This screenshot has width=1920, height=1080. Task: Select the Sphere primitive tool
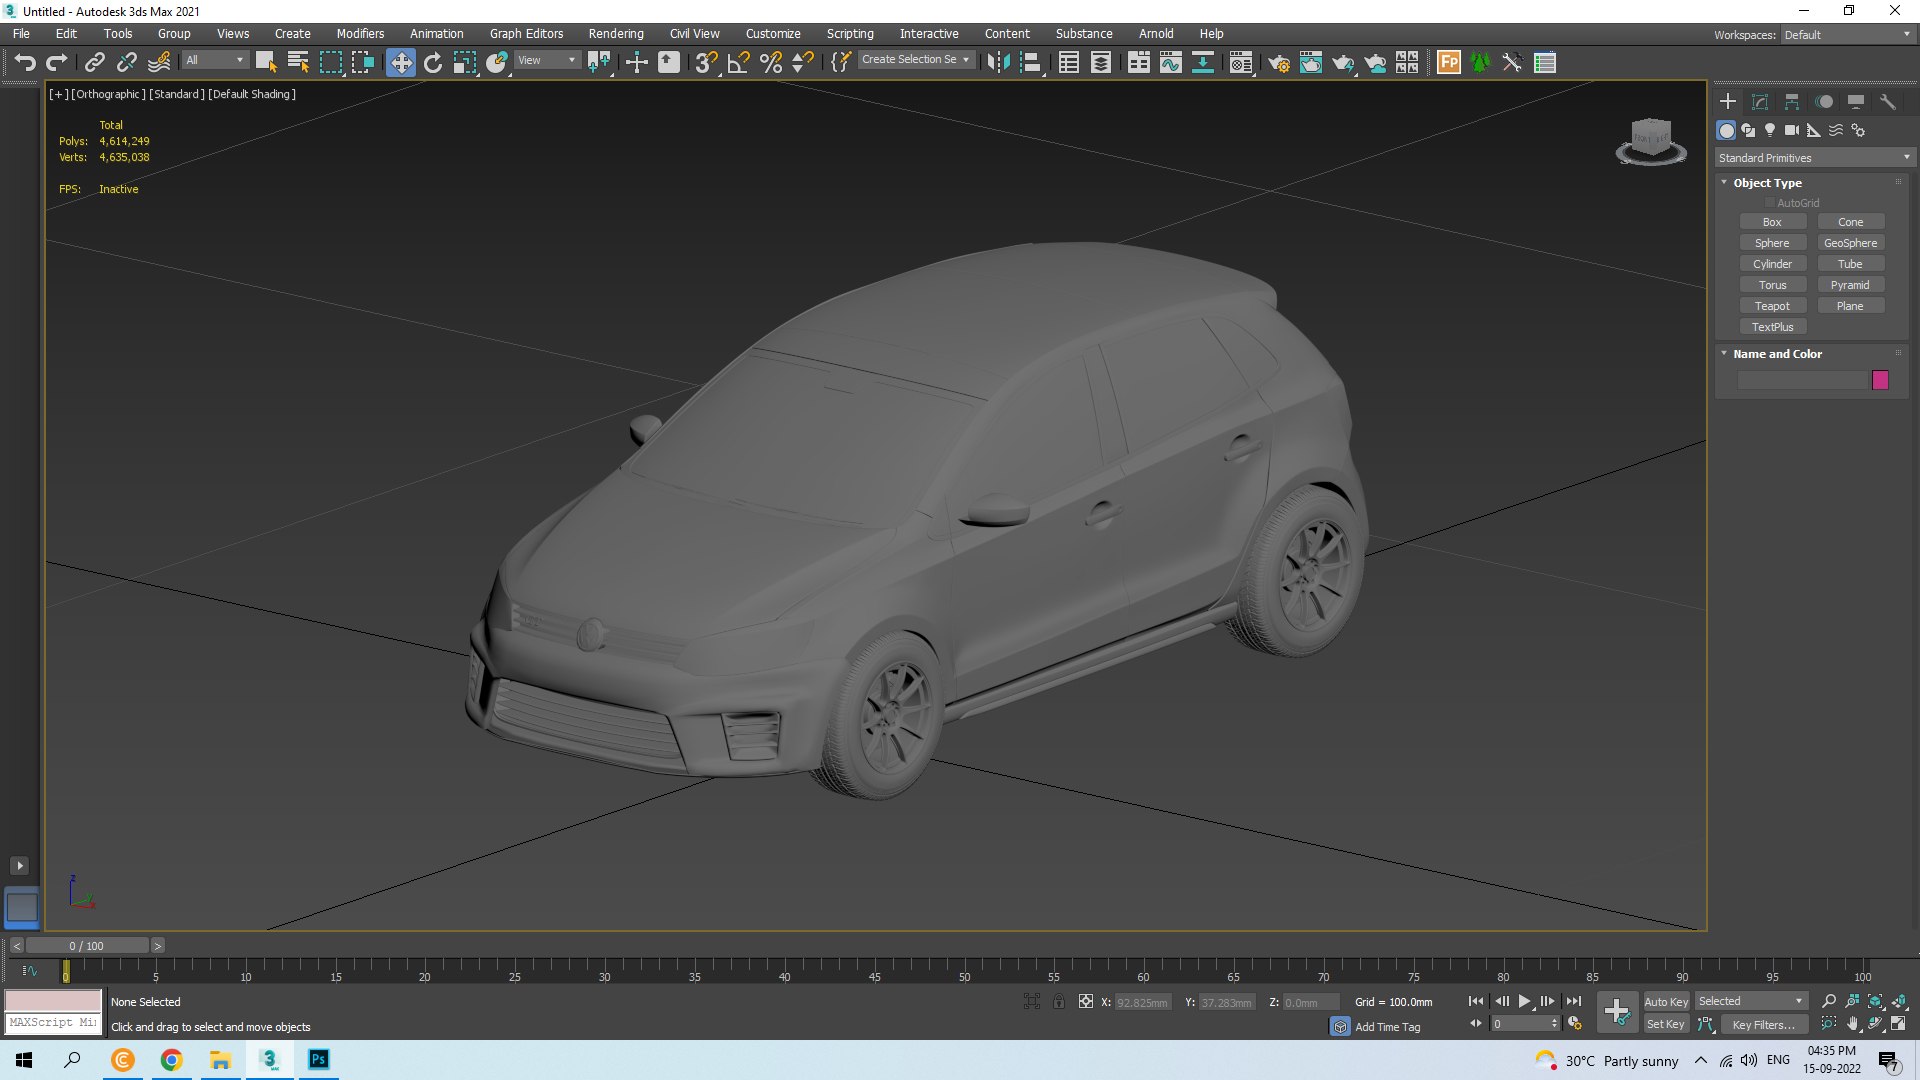[x=1771, y=243]
